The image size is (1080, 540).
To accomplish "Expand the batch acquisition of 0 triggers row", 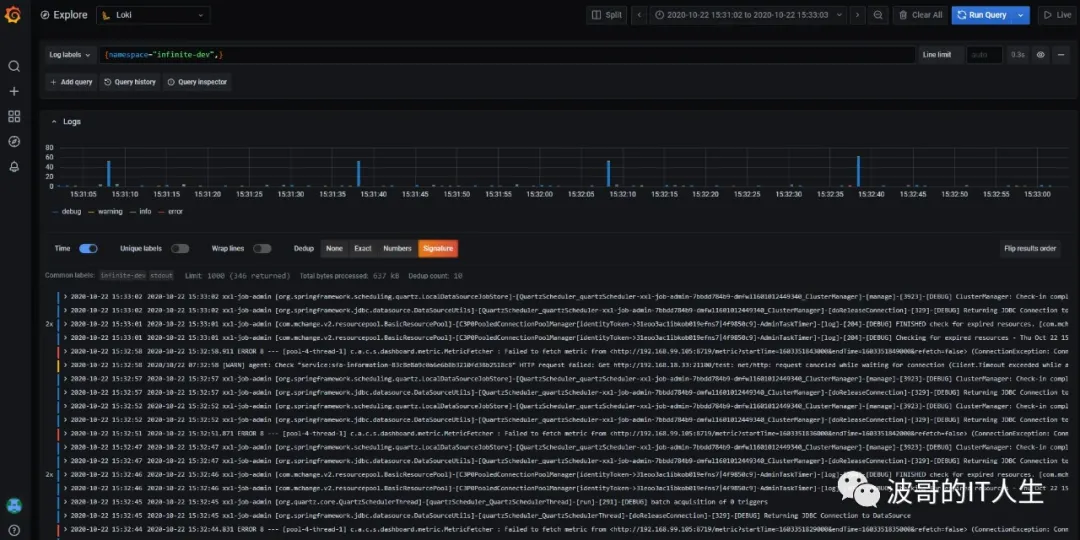I will tap(565, 502).
